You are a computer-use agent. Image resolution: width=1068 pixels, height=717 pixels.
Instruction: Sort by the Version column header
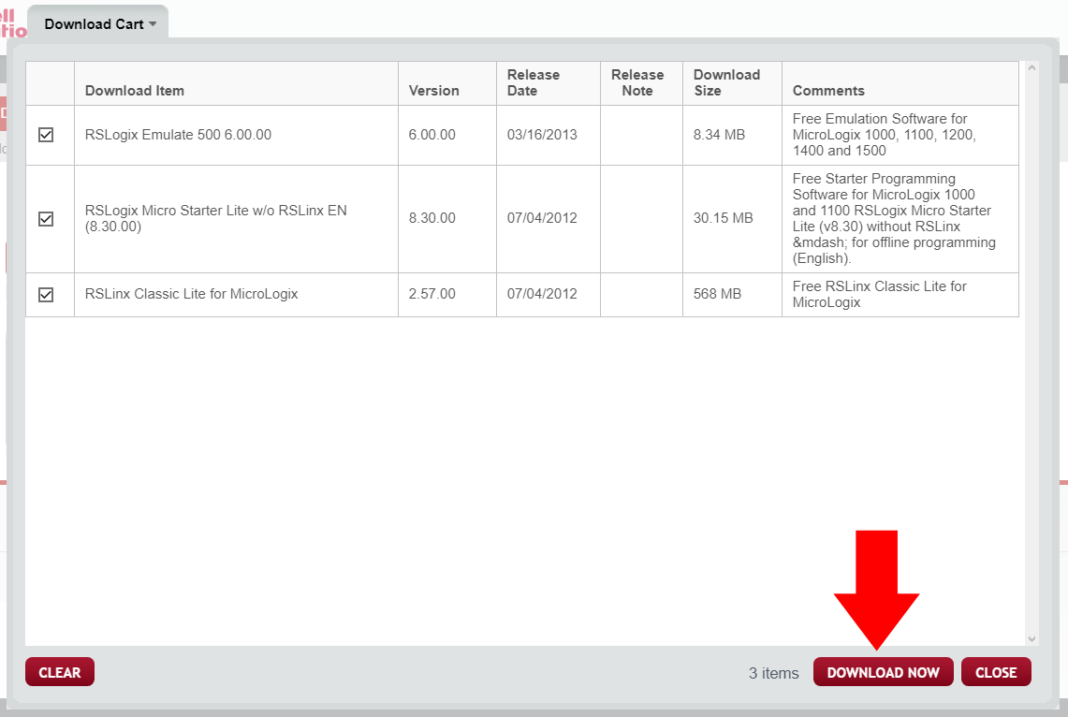point(433,90)
